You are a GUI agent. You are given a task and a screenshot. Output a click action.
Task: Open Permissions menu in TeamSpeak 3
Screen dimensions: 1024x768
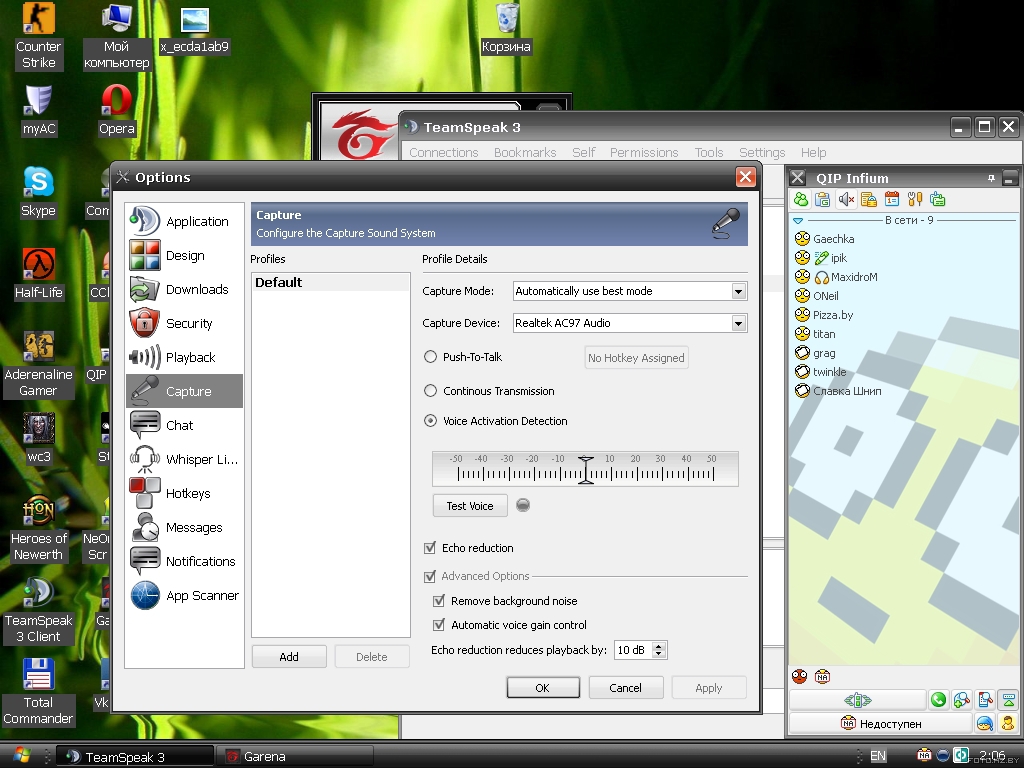point(644,152)
